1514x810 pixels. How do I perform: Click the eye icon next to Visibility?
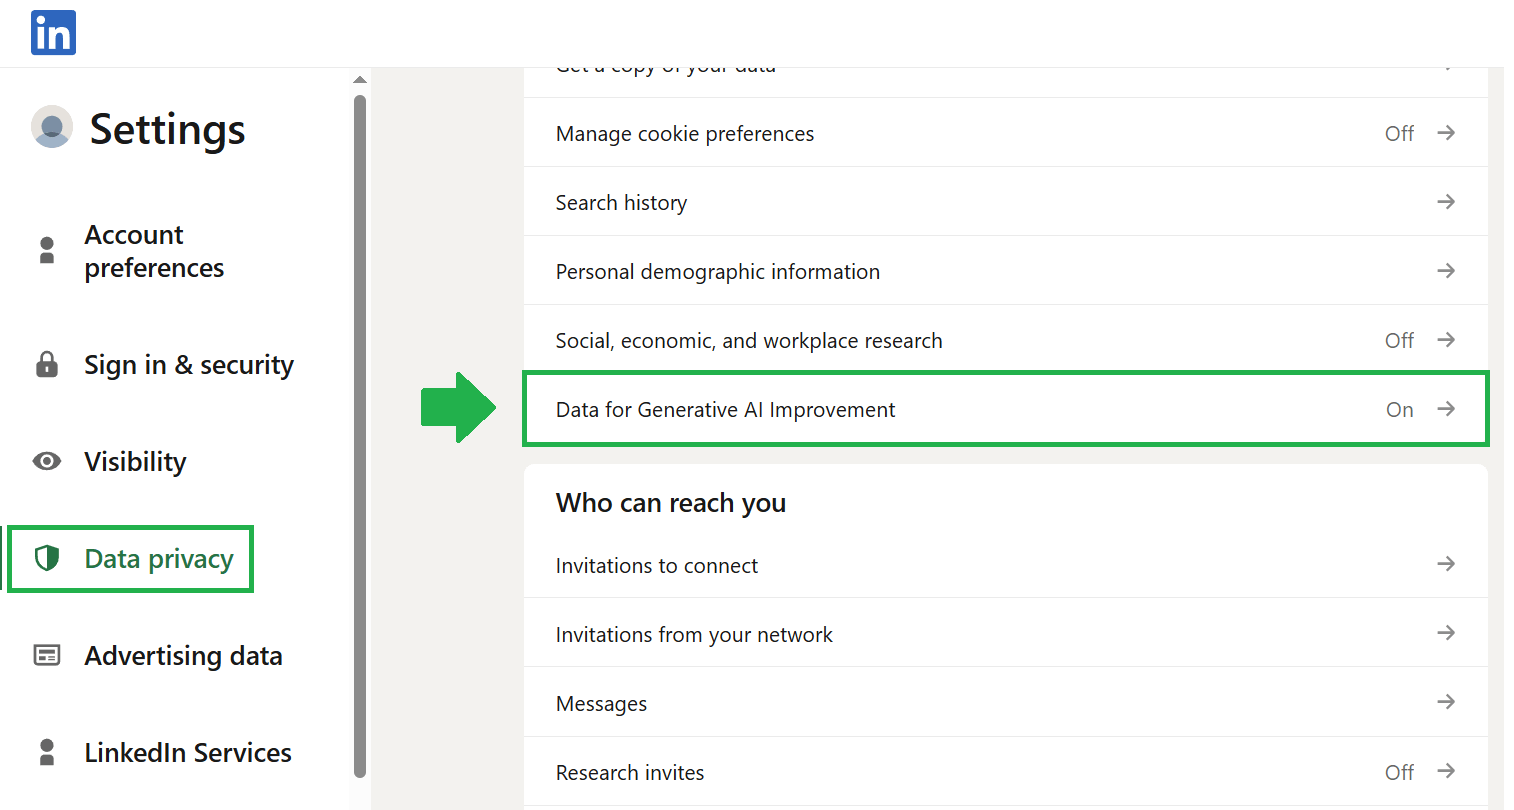tap(47, 461)
